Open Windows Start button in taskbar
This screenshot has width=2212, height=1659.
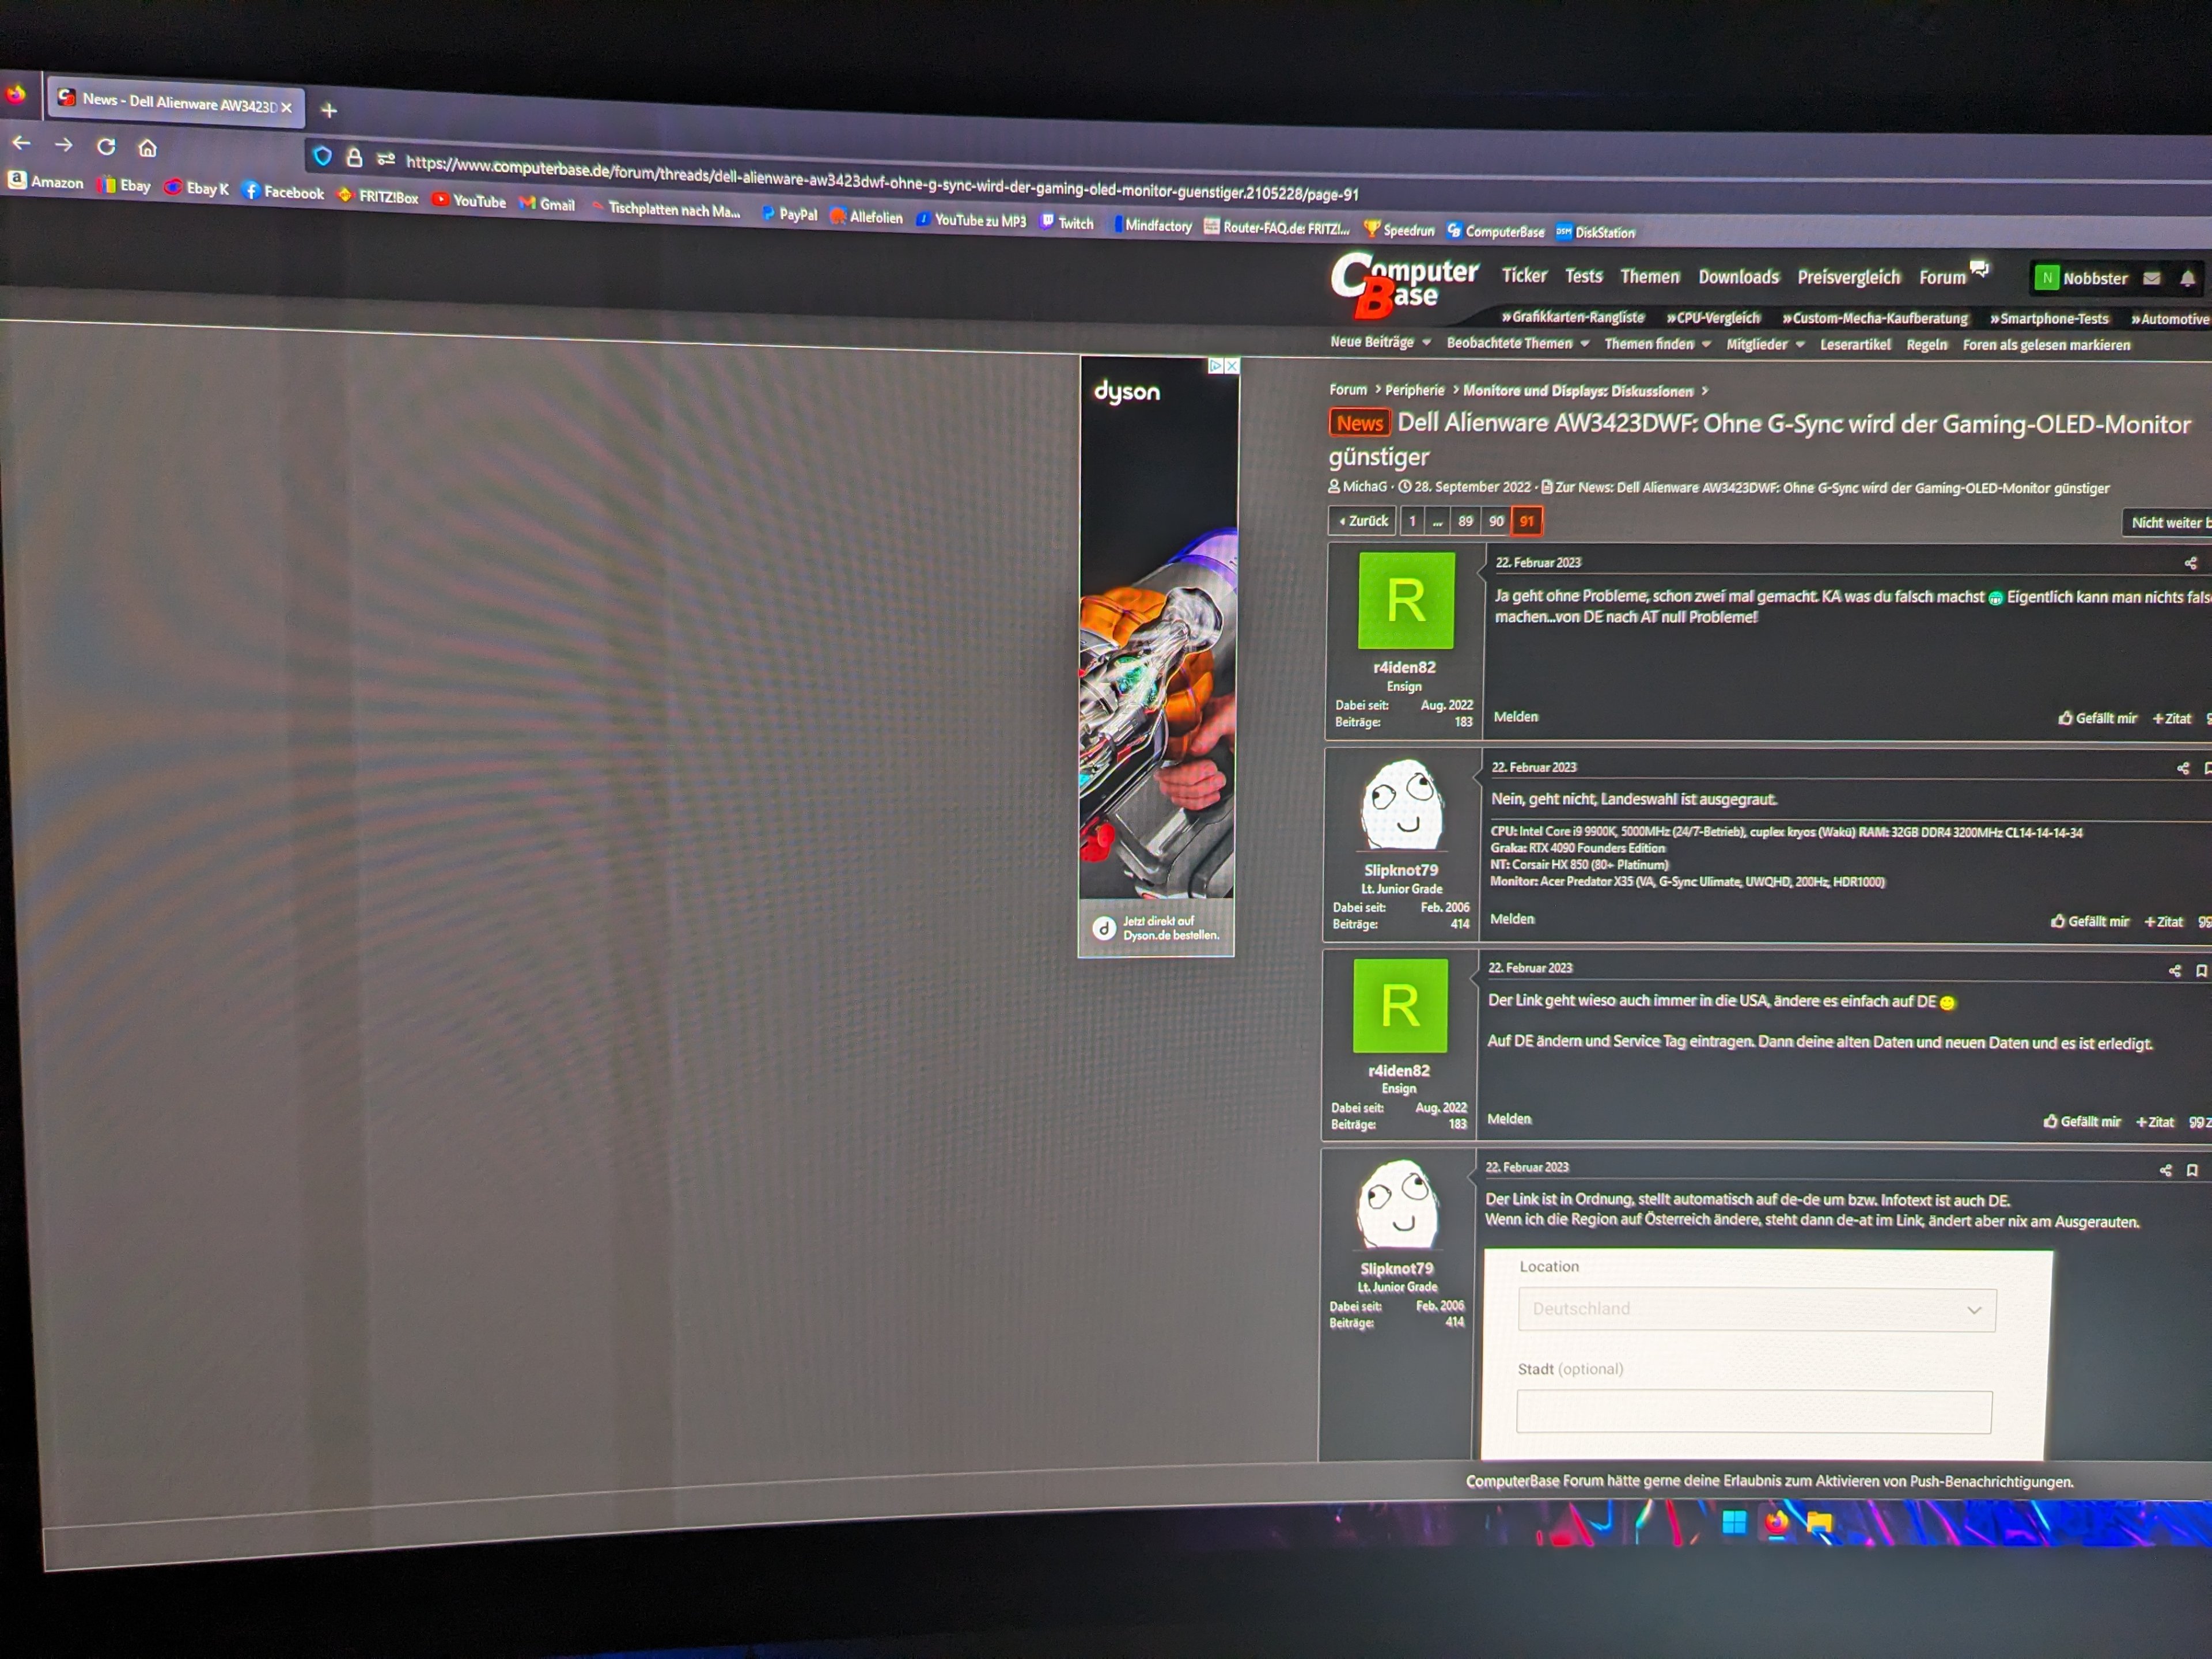[1735, 1522]
